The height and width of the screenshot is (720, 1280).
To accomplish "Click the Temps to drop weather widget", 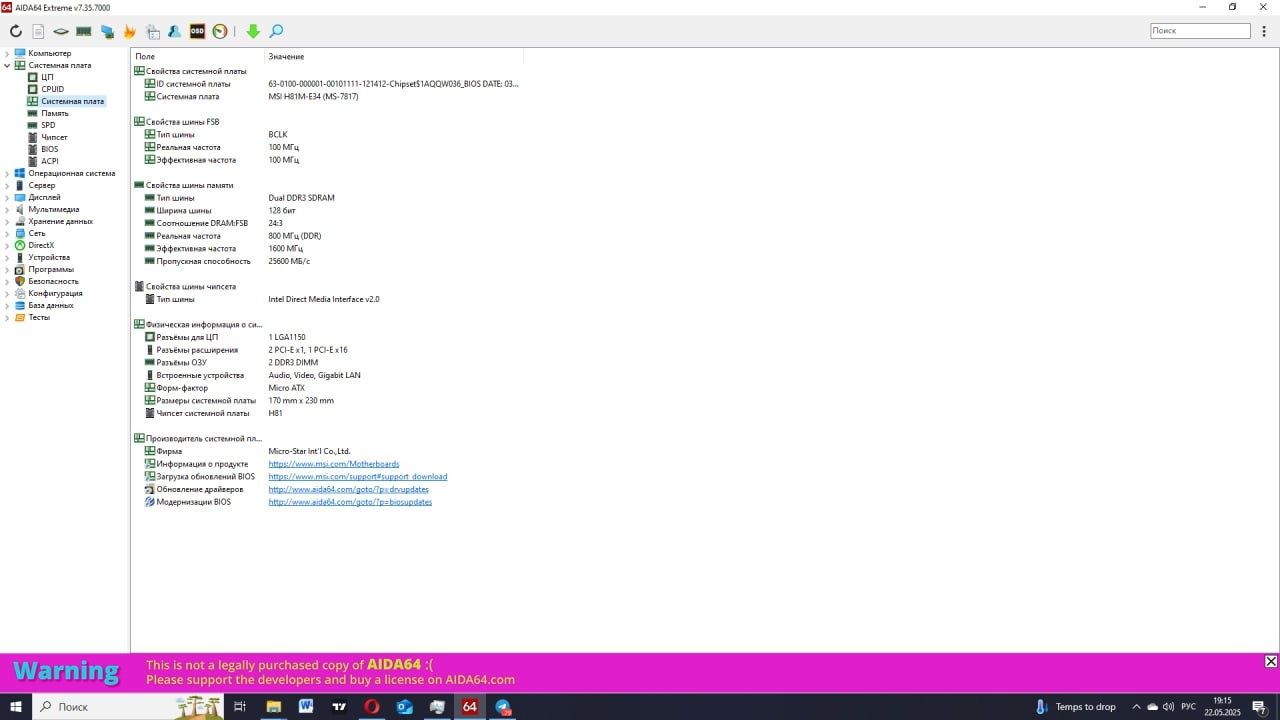I will click(x=1077, y=706).
